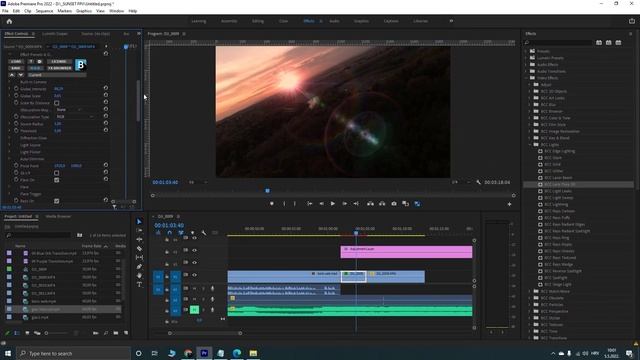The width and height of the screenshot is (640, 360).
Task: Click Quick Export icon top right
Action: pyautogui.click(x=632, y=21)
